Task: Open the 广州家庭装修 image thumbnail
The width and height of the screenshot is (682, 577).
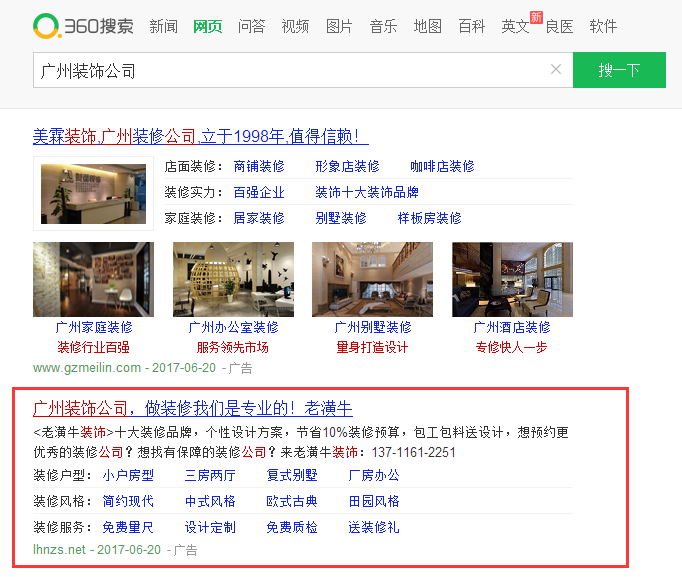Action: coord(93,279)
